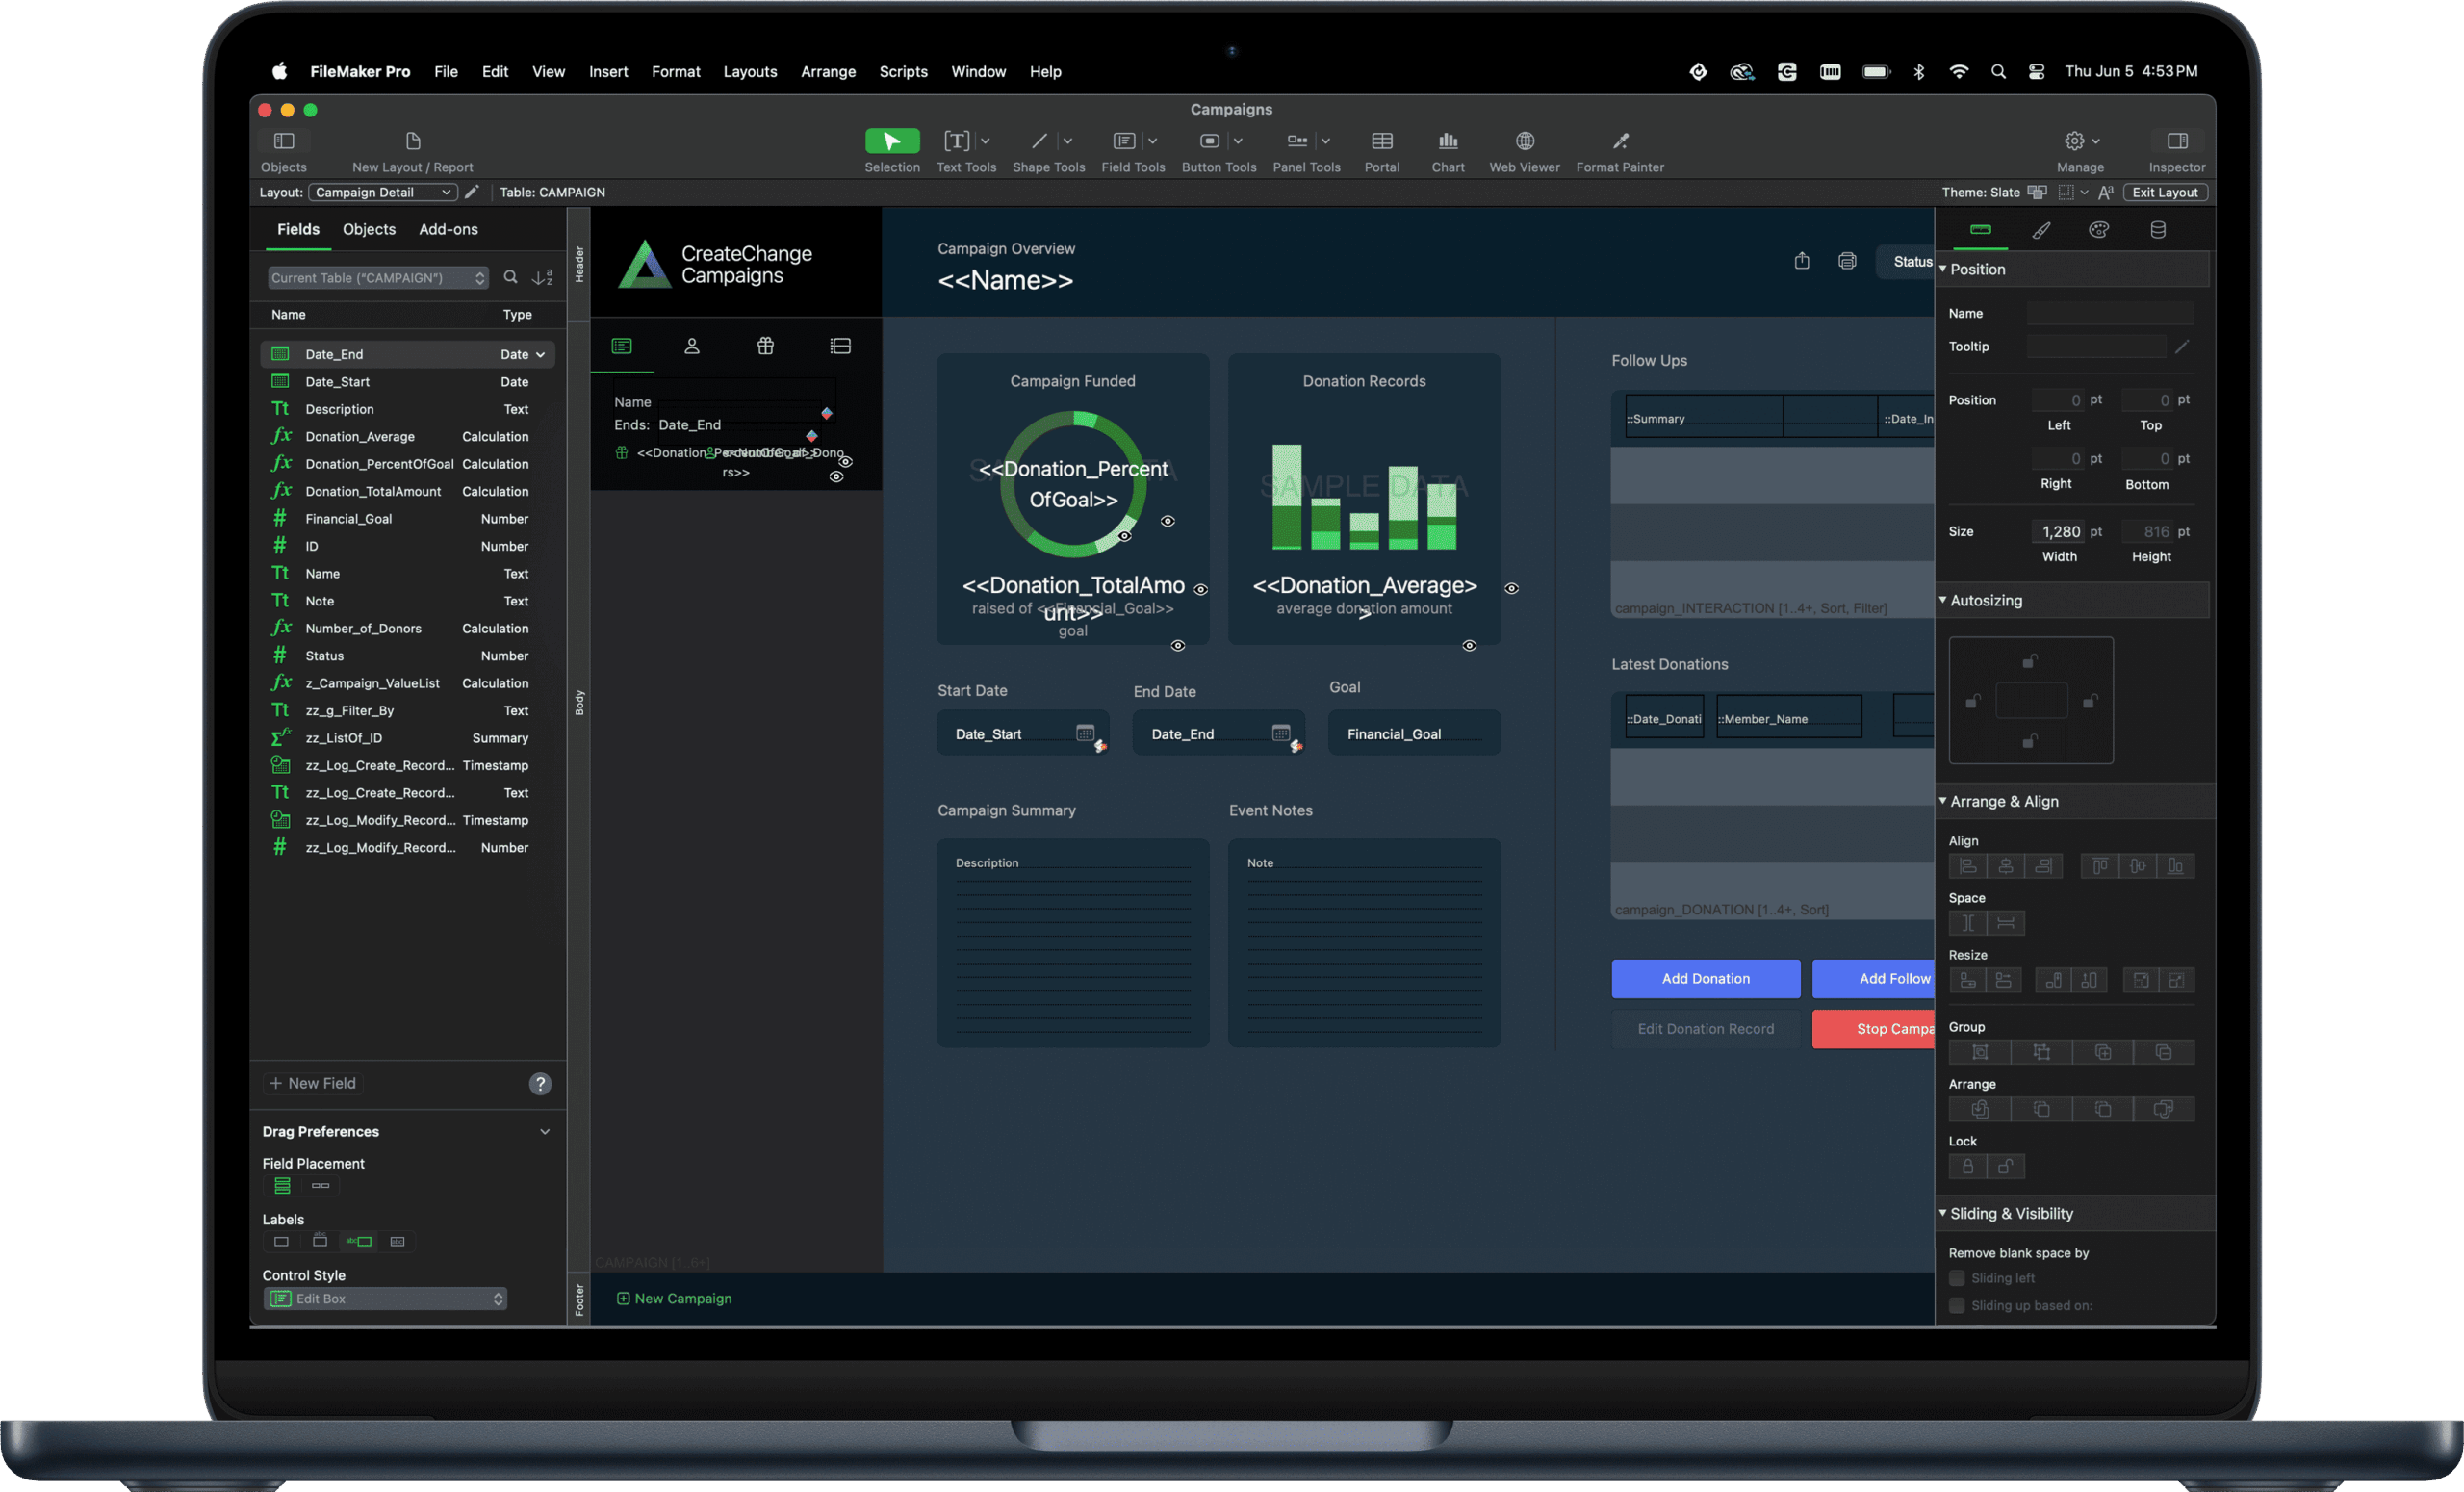Select the Format Painter tool
The height and width of the screenshot is (1492, 2464).
(1620, 141)
